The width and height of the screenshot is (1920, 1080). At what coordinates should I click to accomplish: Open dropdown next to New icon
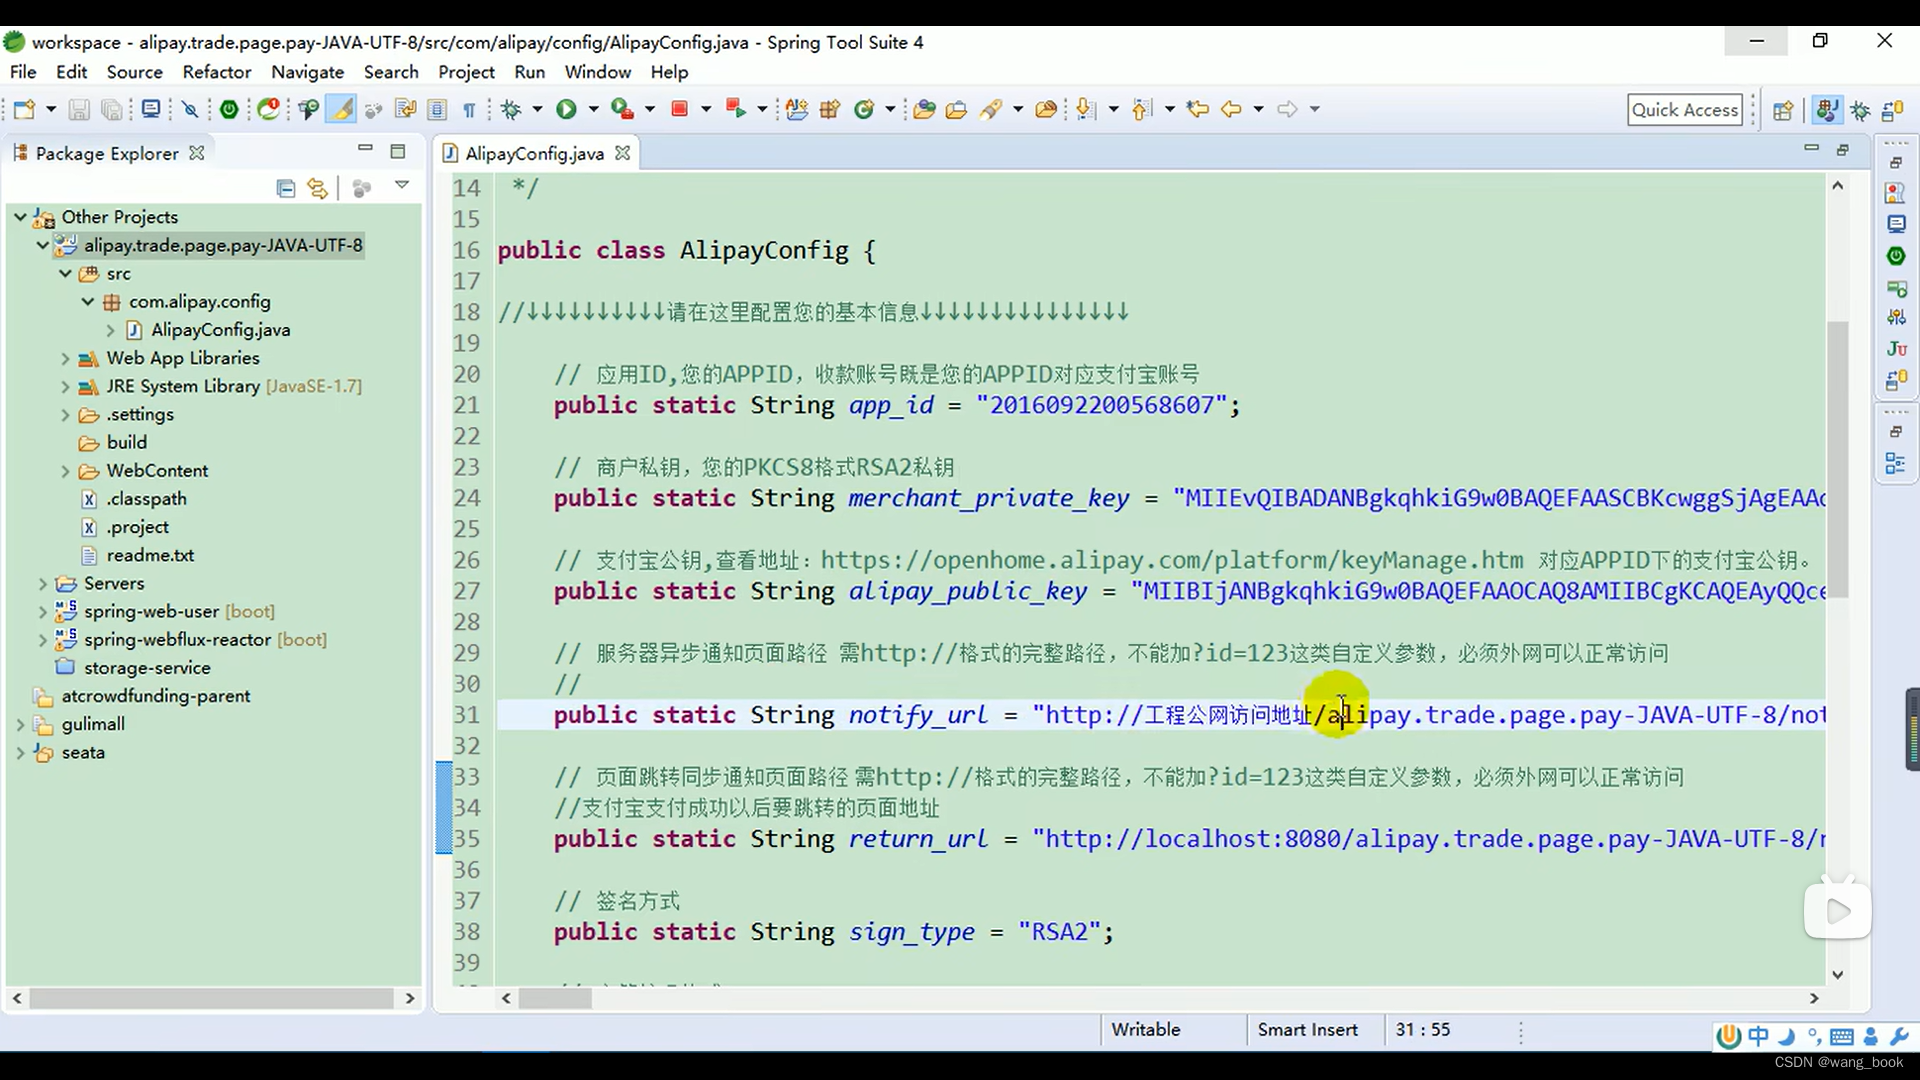click(x=51, y=109)
